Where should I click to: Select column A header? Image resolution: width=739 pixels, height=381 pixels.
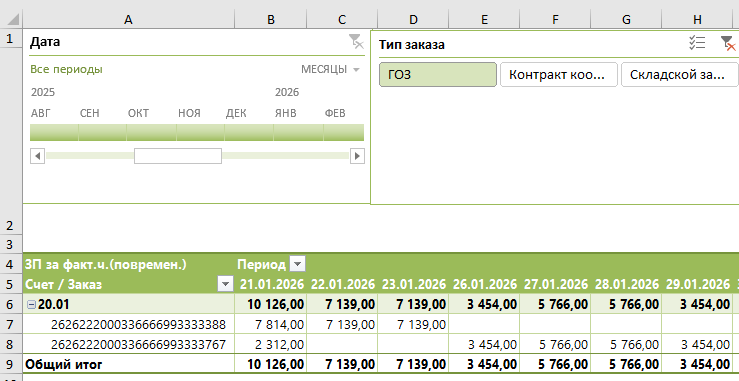point(128,19)
